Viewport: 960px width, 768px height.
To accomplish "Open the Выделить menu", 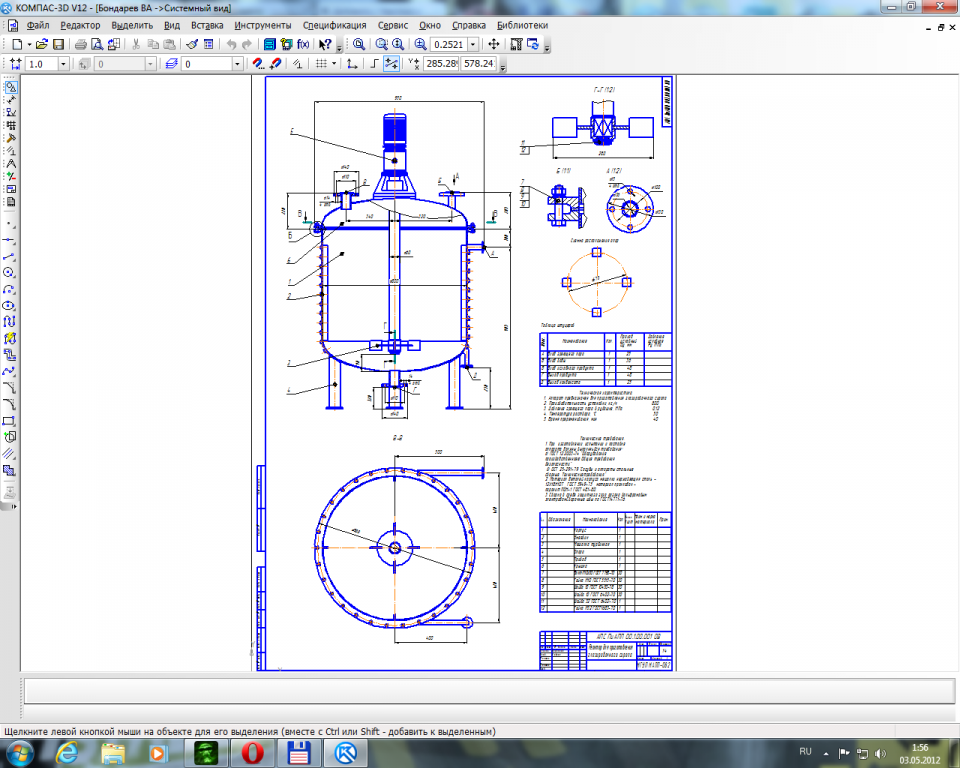I will (x=132, y=25).
